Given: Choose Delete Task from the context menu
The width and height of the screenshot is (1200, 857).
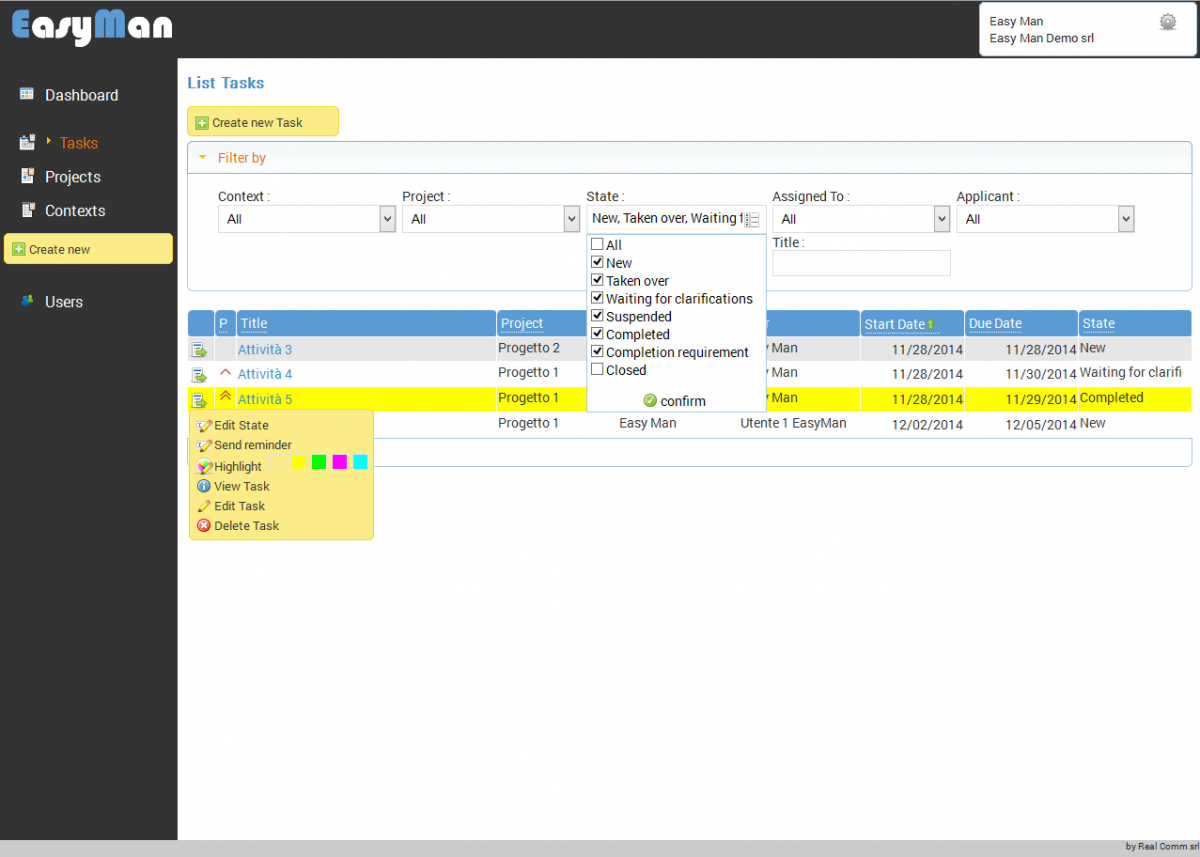Looking at the screenshot, I should [x=238, y=526].
